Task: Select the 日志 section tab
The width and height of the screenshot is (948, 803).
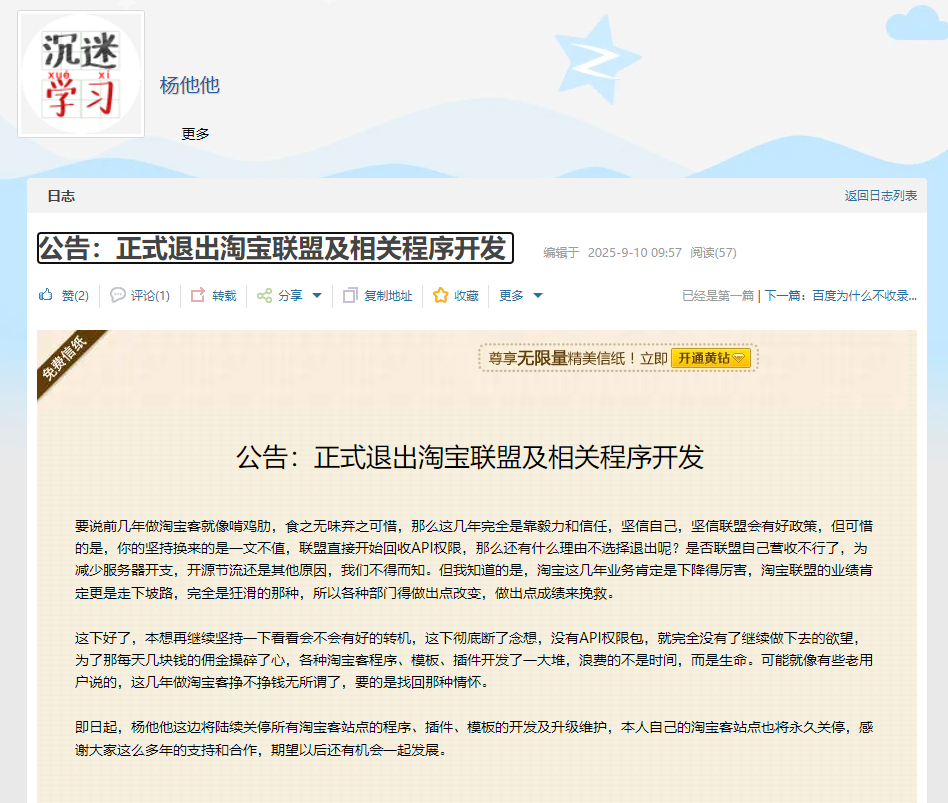Action: 61,196
